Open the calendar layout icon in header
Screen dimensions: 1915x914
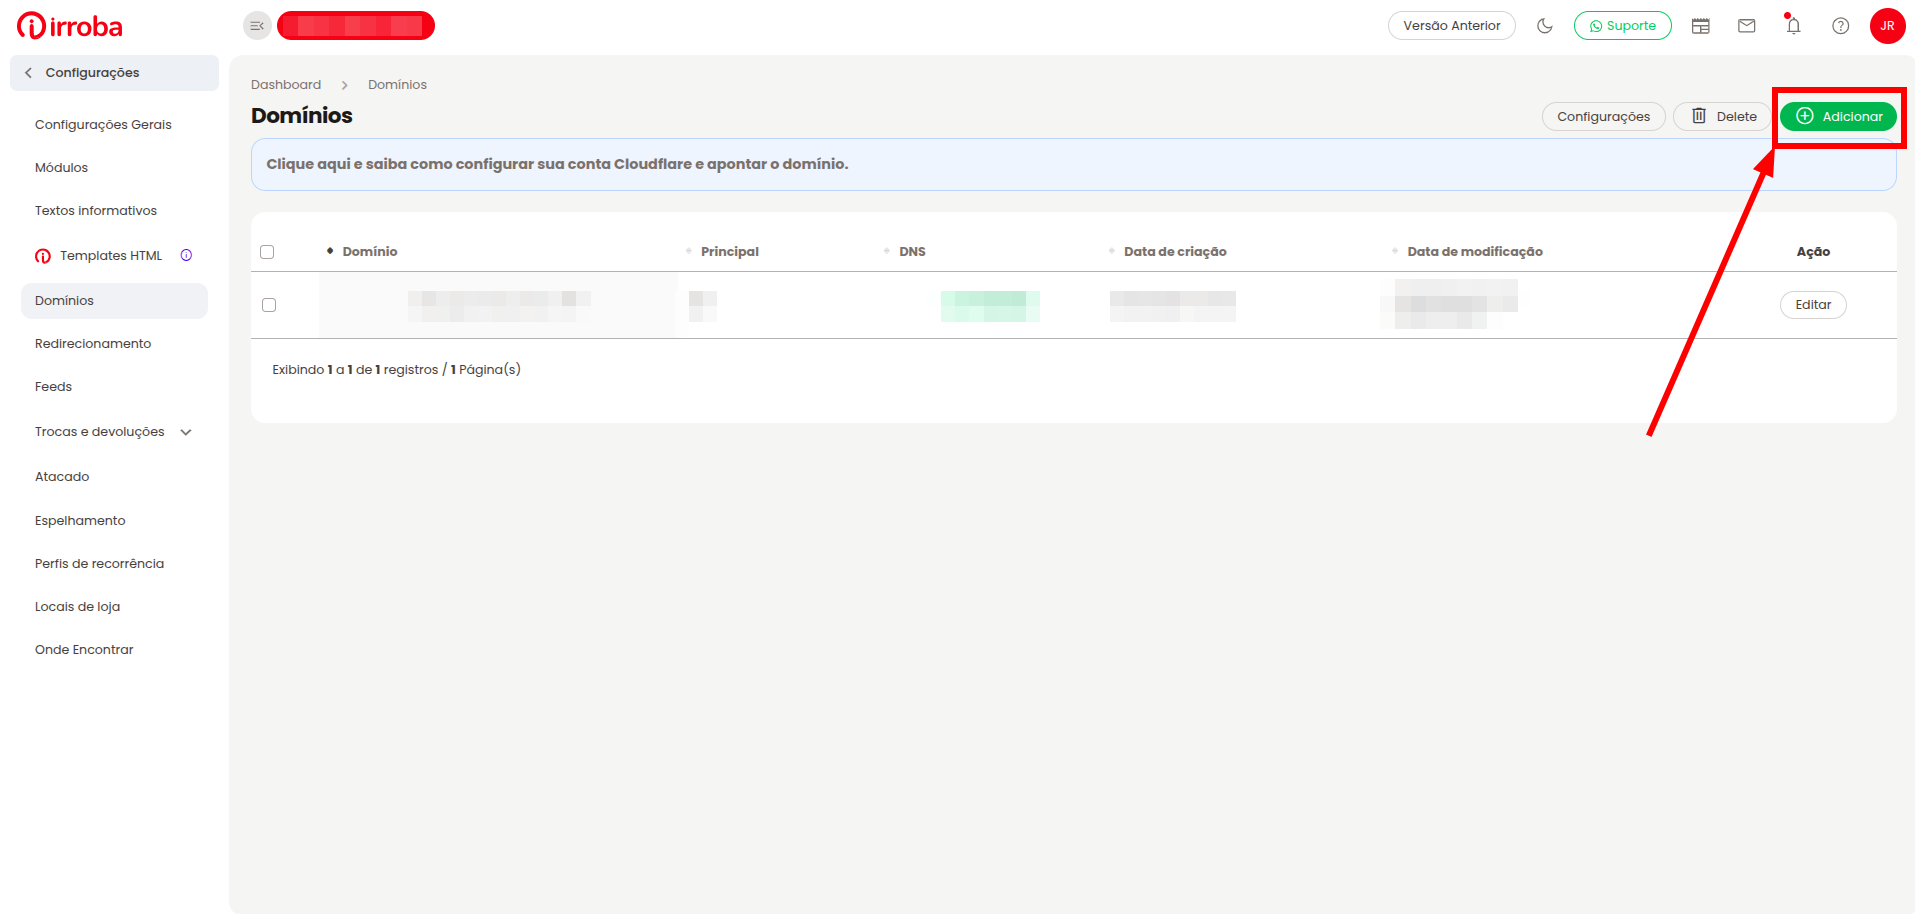coord(1701,26)
